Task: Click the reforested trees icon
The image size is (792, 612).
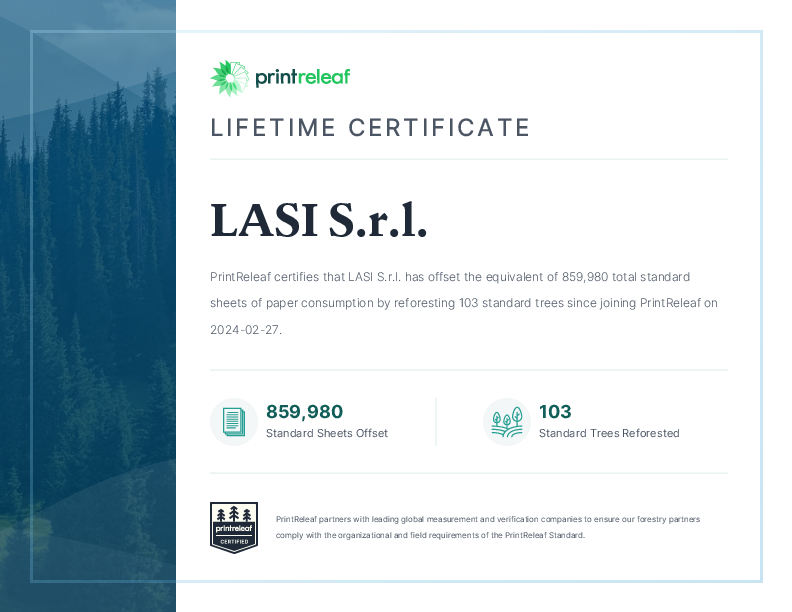Action: click(x=506, y=421)
